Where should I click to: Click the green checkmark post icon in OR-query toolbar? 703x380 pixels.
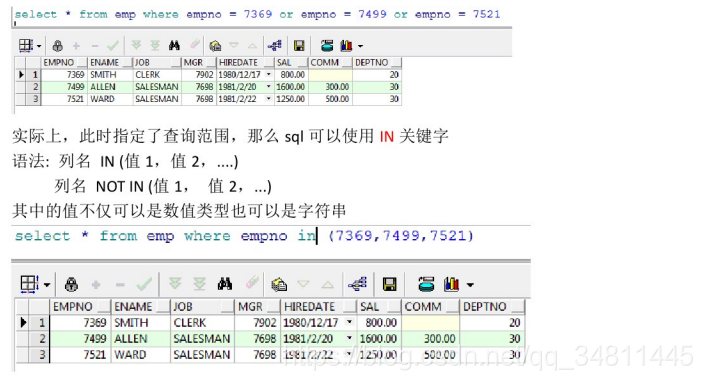click(113, 45)
